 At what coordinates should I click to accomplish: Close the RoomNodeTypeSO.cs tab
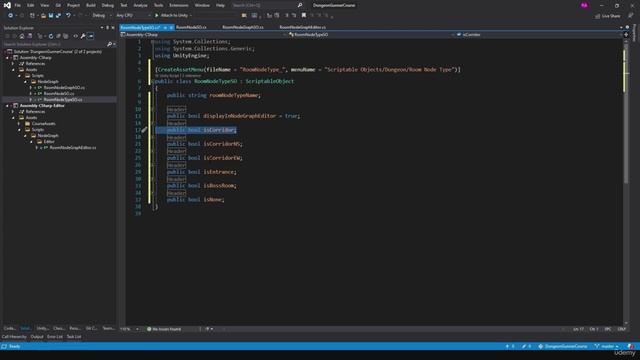[x=171, y=27]
